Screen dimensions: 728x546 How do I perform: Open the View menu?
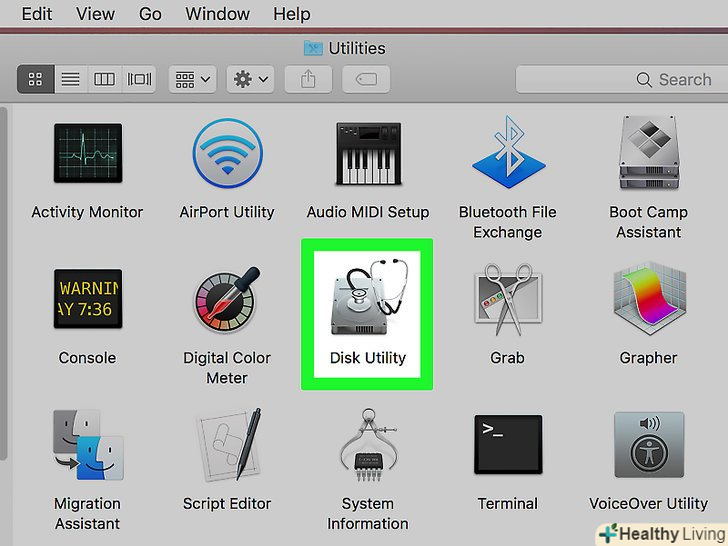click(x=95, y=14)
